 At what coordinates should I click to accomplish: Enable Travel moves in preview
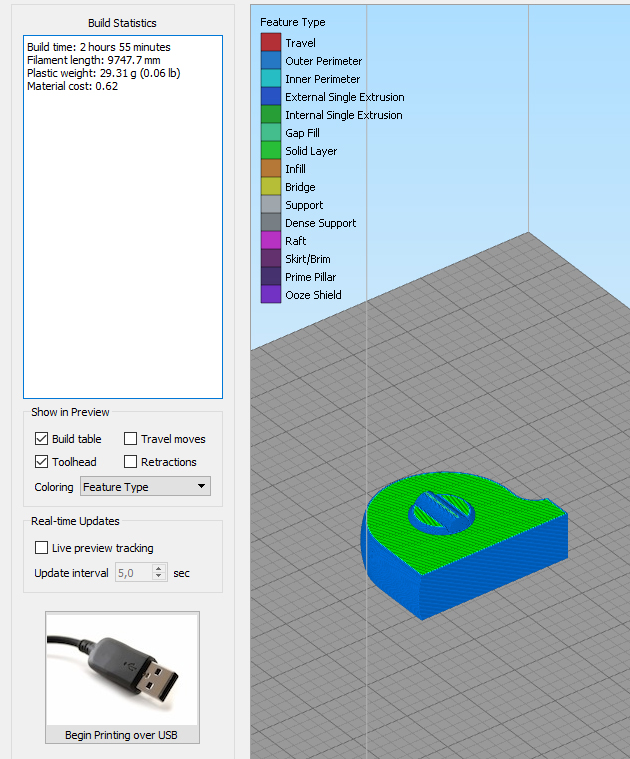point(131,439)
